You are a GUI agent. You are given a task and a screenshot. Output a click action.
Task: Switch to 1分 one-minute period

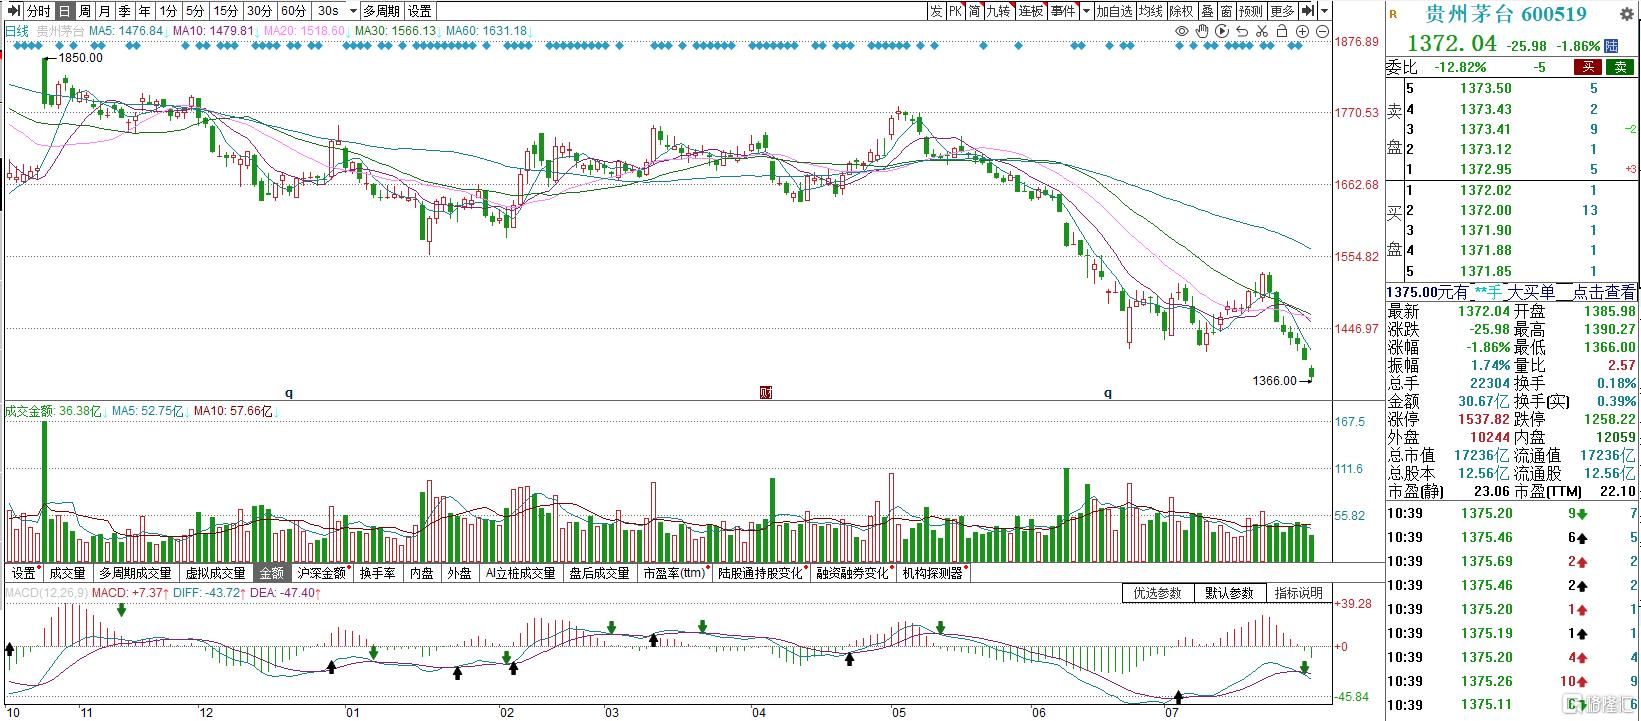tap(169, 11)
